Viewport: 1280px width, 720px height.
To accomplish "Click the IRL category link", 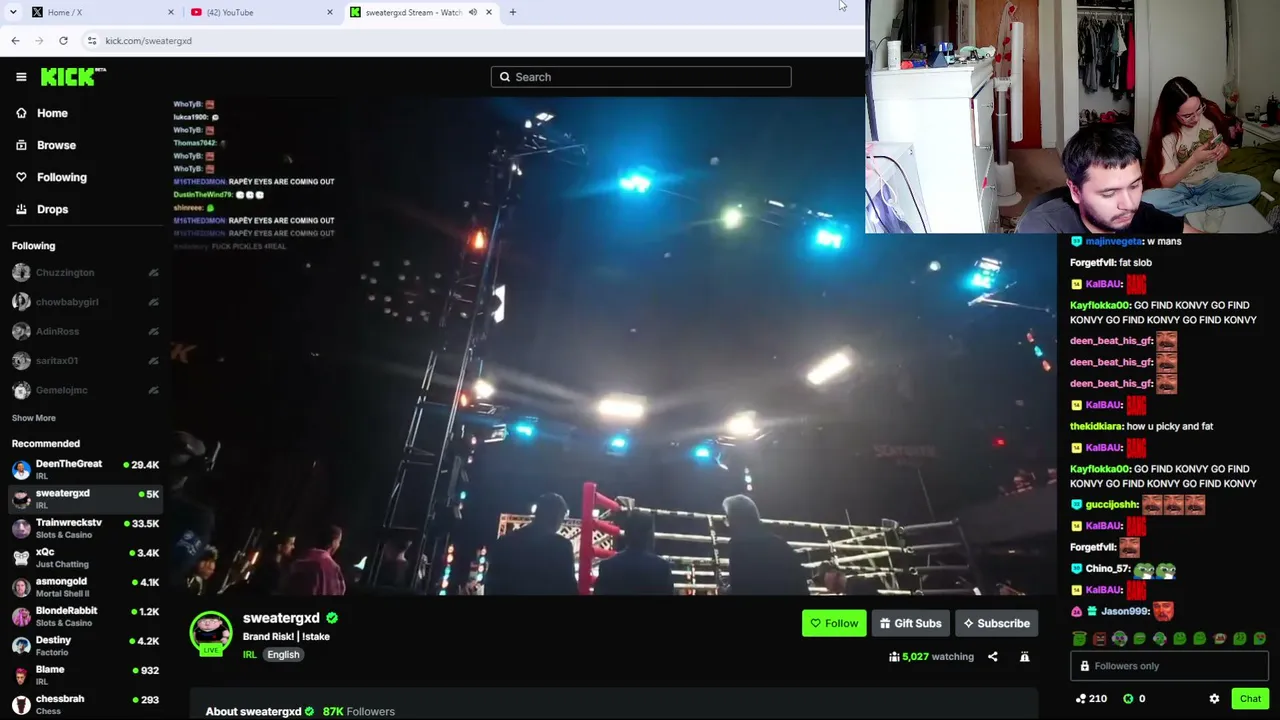I will (249, 655).
